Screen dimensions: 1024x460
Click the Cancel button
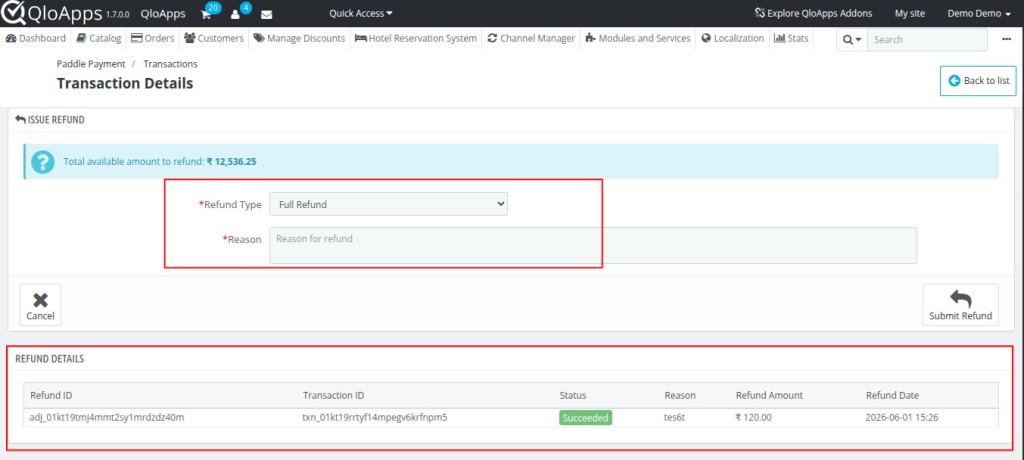(40, 305)
